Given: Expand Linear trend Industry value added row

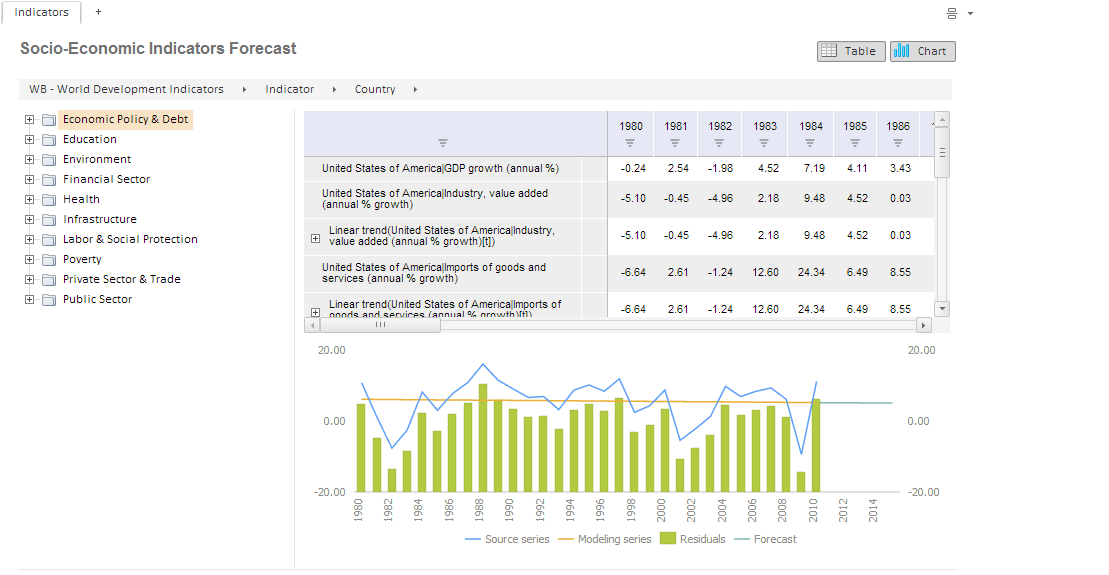Looking at the screenshot, I should 316,238.
